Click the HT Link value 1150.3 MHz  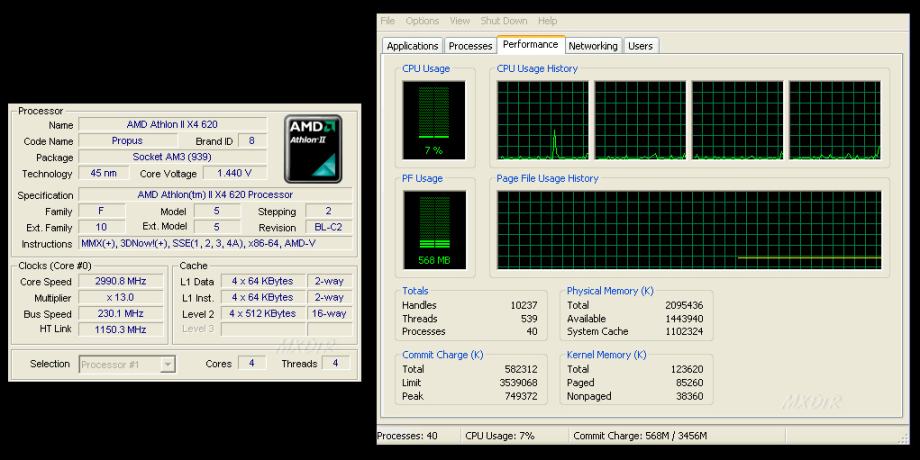click(x=121, y=329)
